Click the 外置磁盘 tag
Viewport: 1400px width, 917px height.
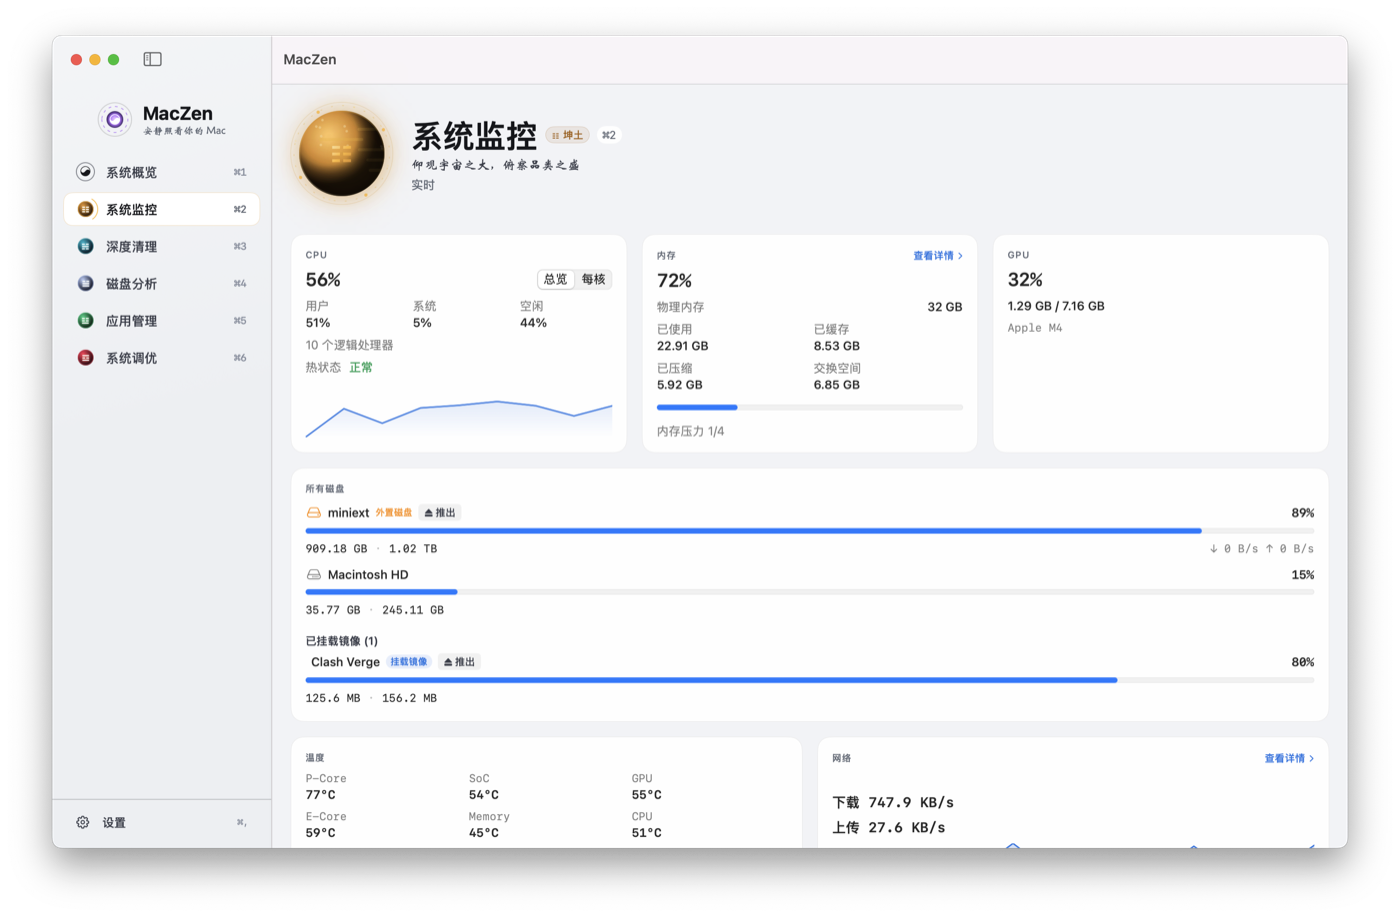pos(393,513)
